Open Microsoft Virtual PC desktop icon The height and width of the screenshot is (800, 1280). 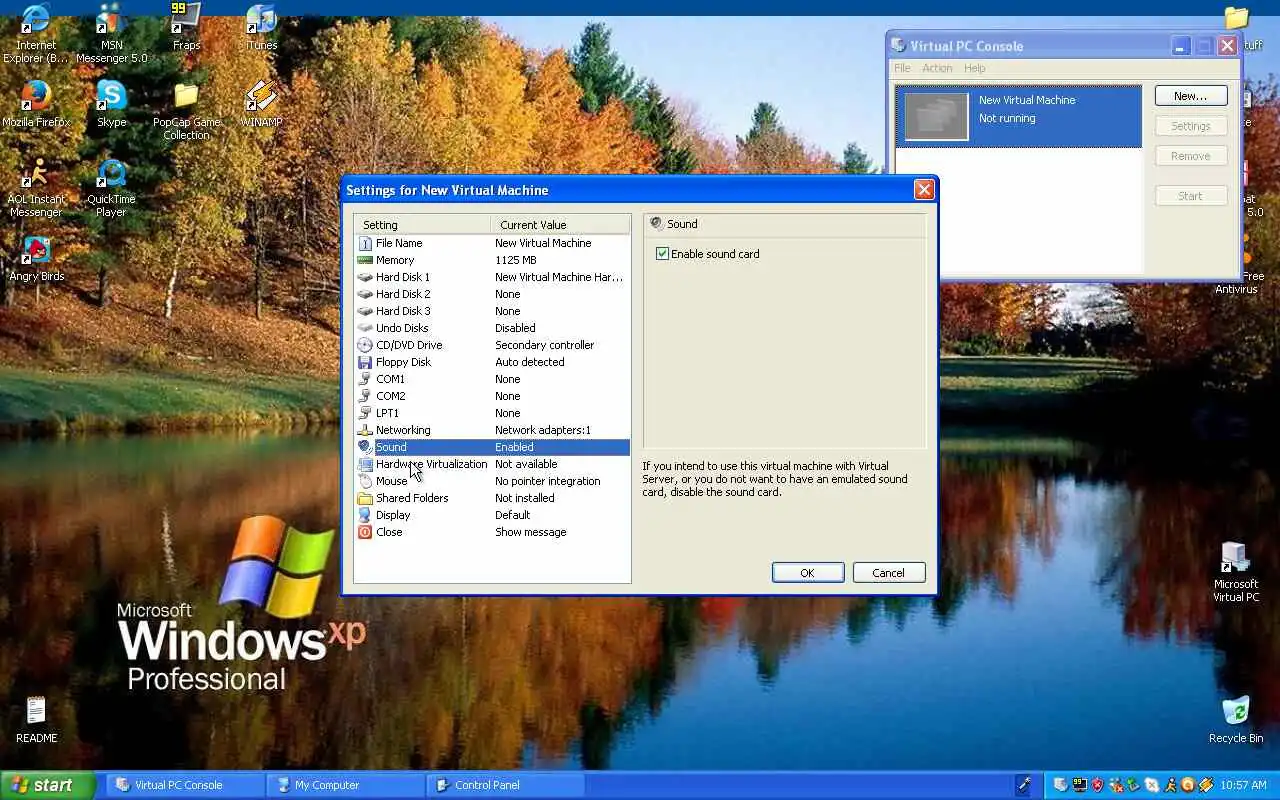coord(1236,572)
